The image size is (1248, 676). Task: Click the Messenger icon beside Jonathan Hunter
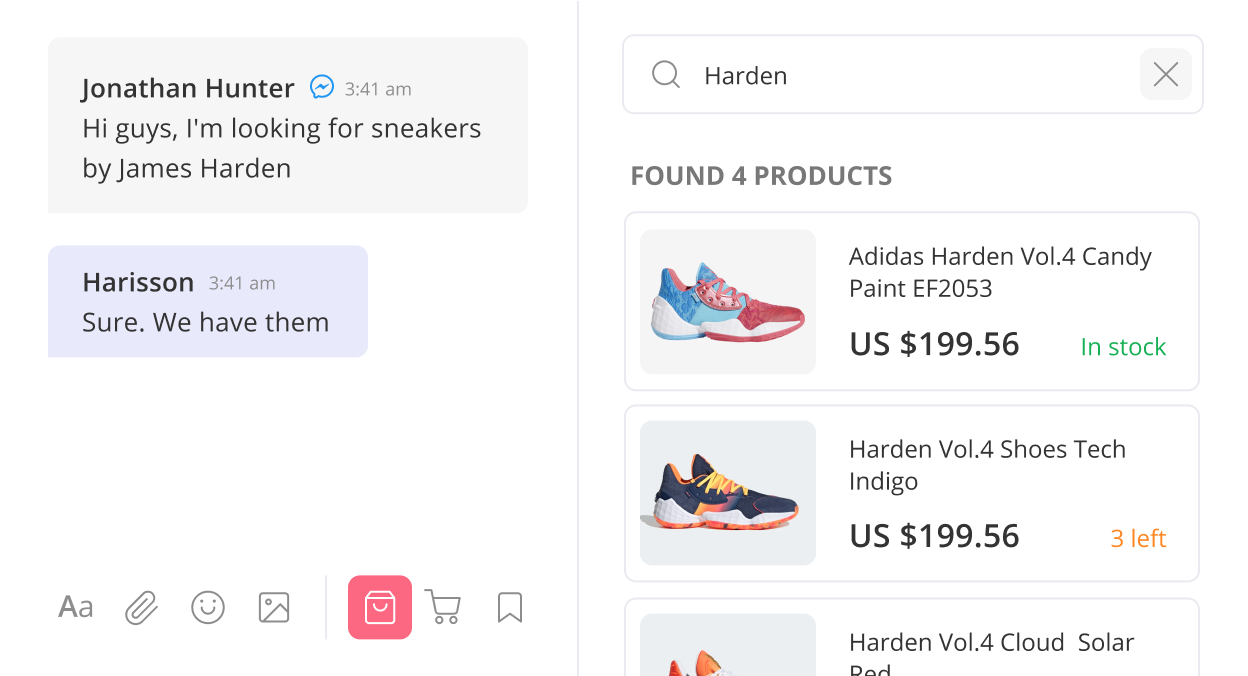click(322, 87)
